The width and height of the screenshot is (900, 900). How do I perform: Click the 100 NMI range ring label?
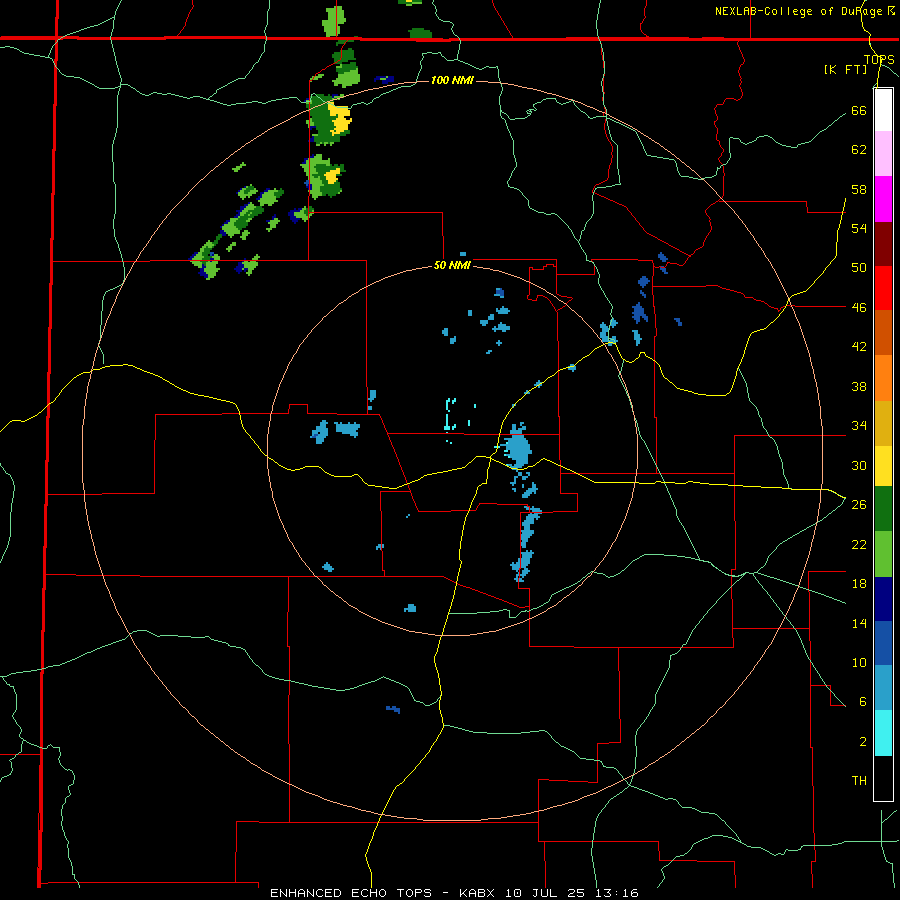pyautogui.click(x=452, y=80)
